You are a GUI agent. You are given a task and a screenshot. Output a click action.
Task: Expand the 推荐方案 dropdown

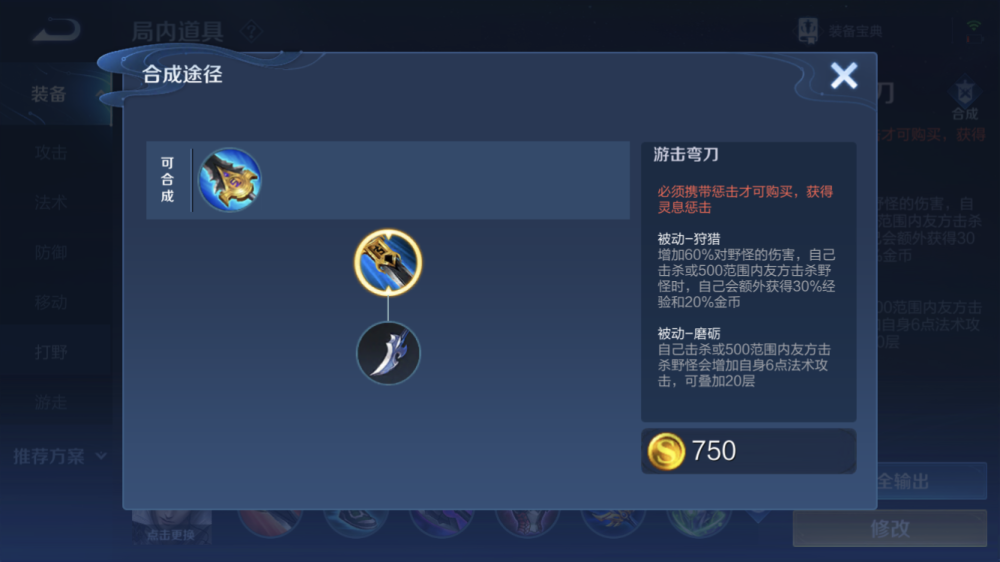[x=60, y=456]
